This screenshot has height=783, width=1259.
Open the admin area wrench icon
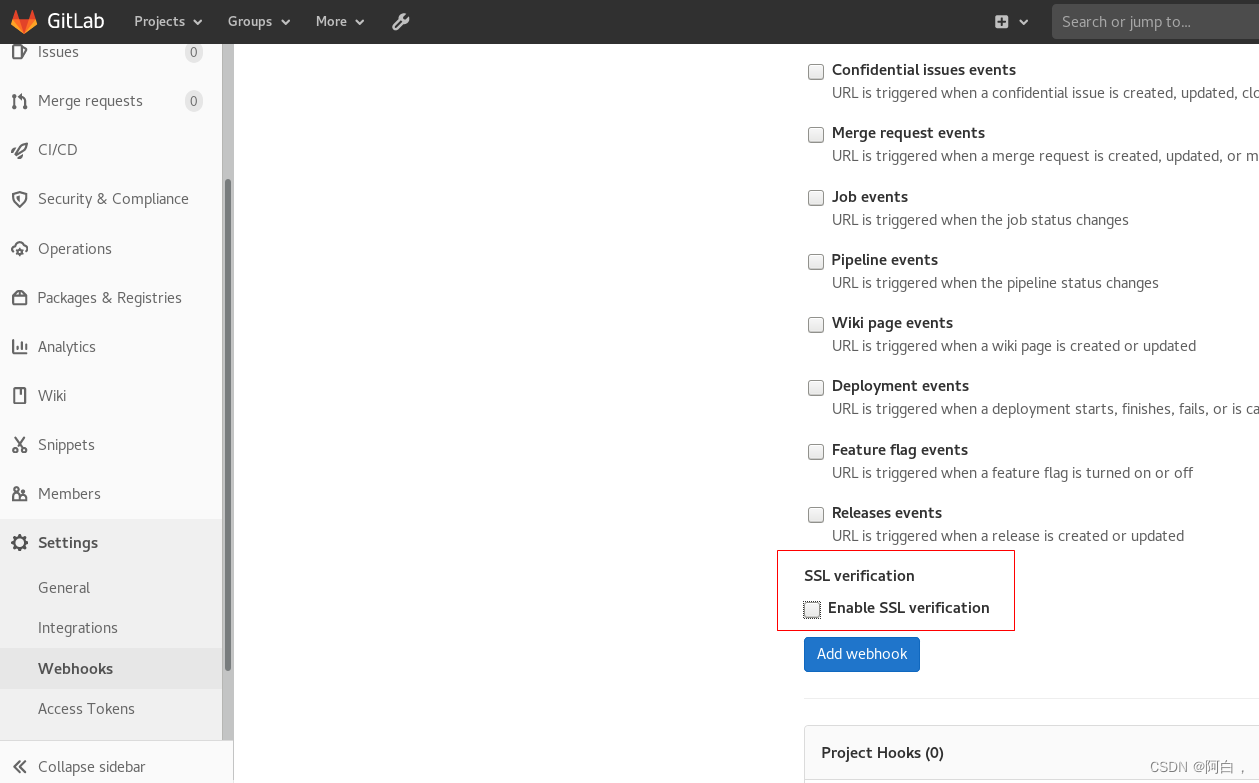click(400, 21)
